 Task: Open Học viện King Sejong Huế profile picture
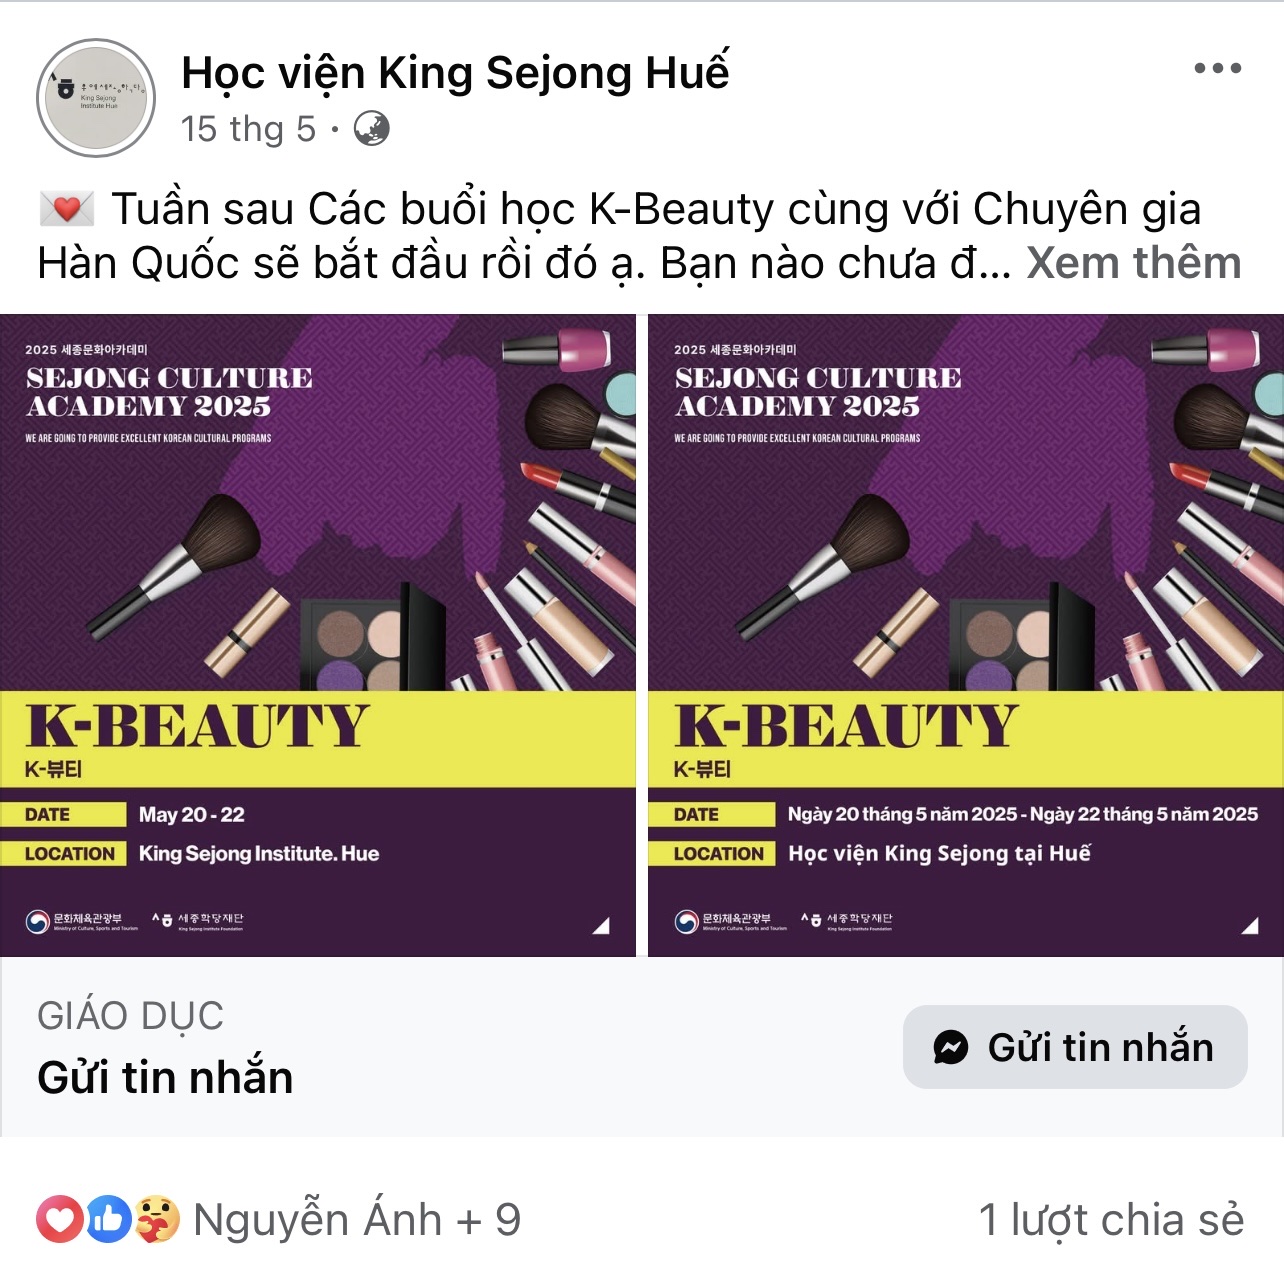[96, 98]
